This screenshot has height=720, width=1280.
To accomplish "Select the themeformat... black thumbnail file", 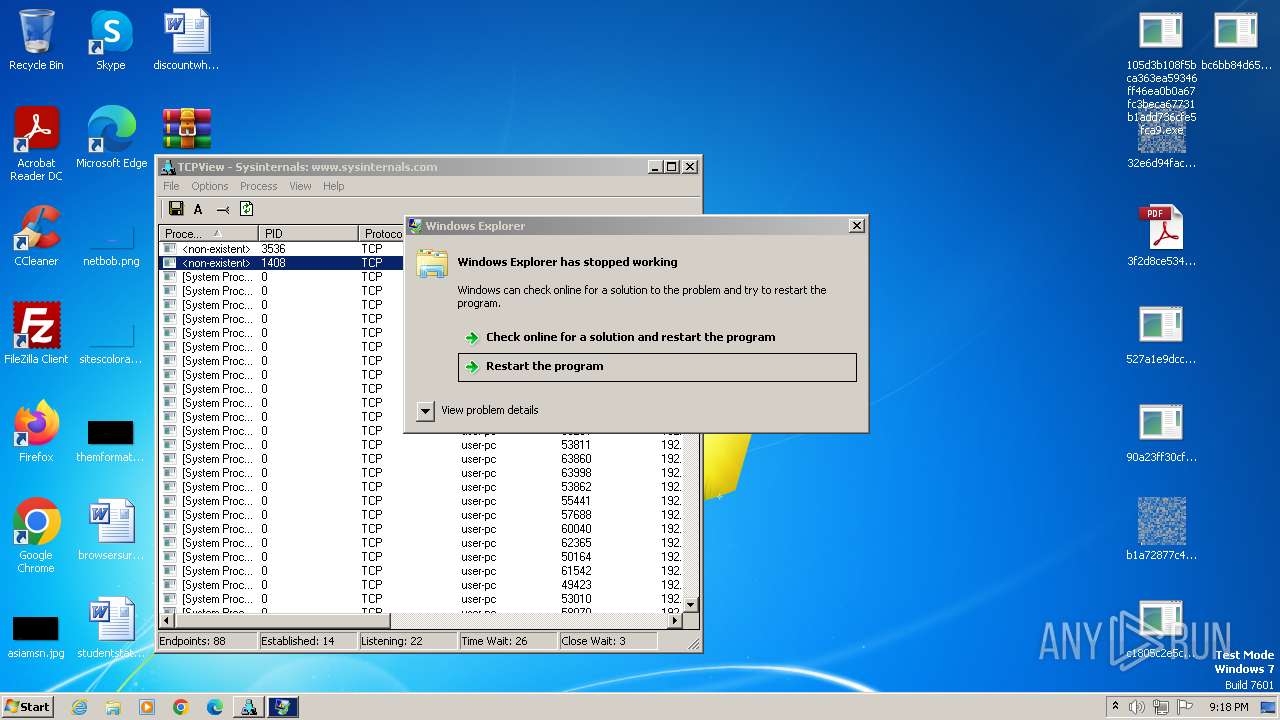I will click(x=111, y=440).
